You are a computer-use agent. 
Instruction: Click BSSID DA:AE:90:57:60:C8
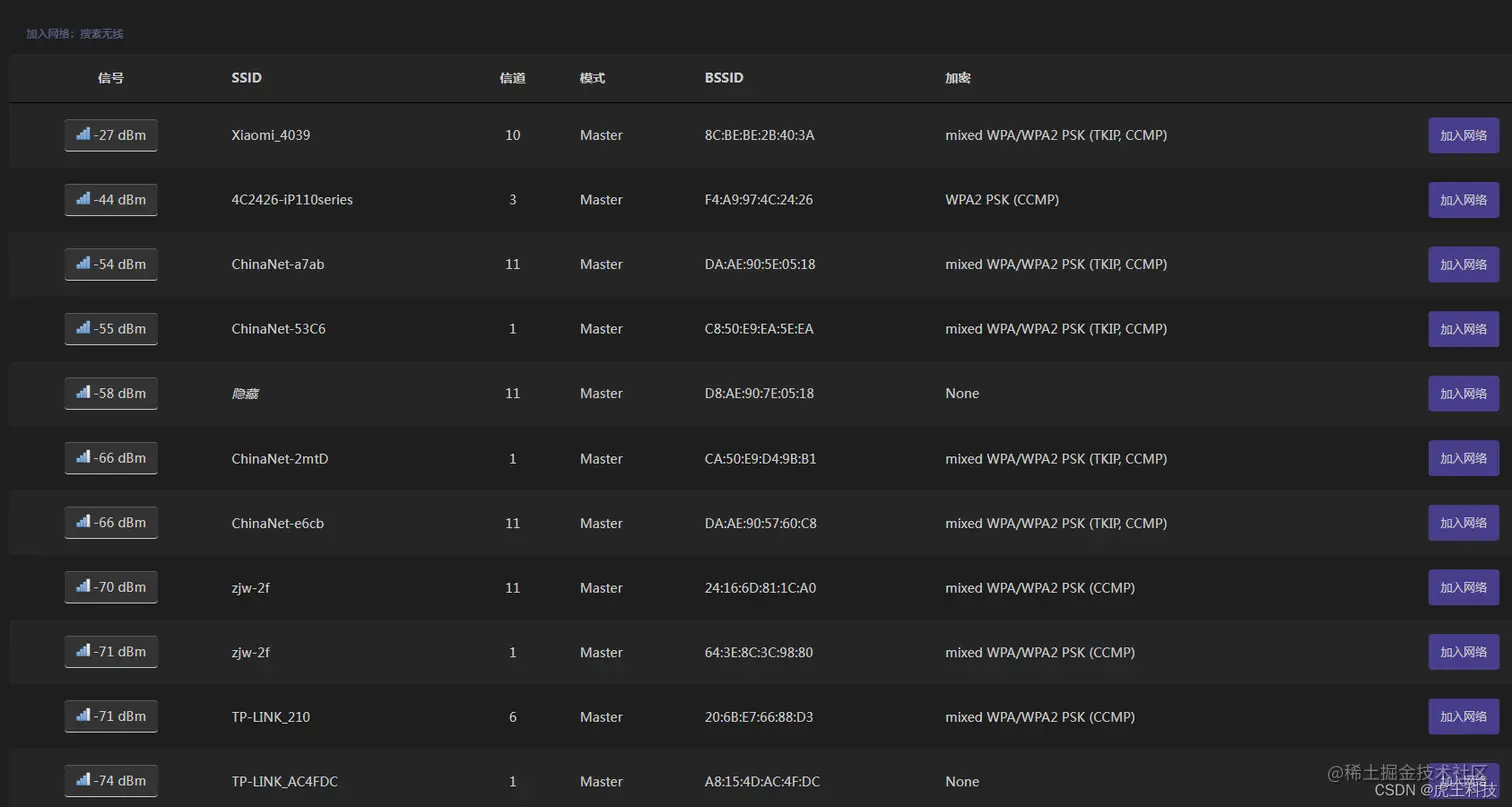click(x=760, y=523)
